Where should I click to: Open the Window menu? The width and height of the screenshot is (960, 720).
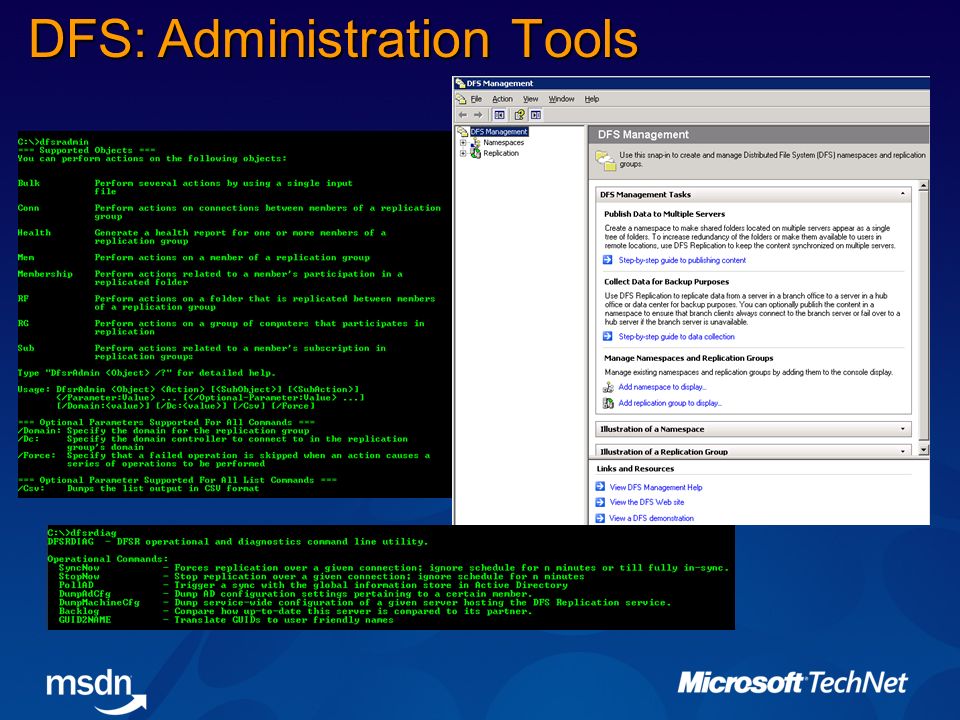tap(561, 99)
